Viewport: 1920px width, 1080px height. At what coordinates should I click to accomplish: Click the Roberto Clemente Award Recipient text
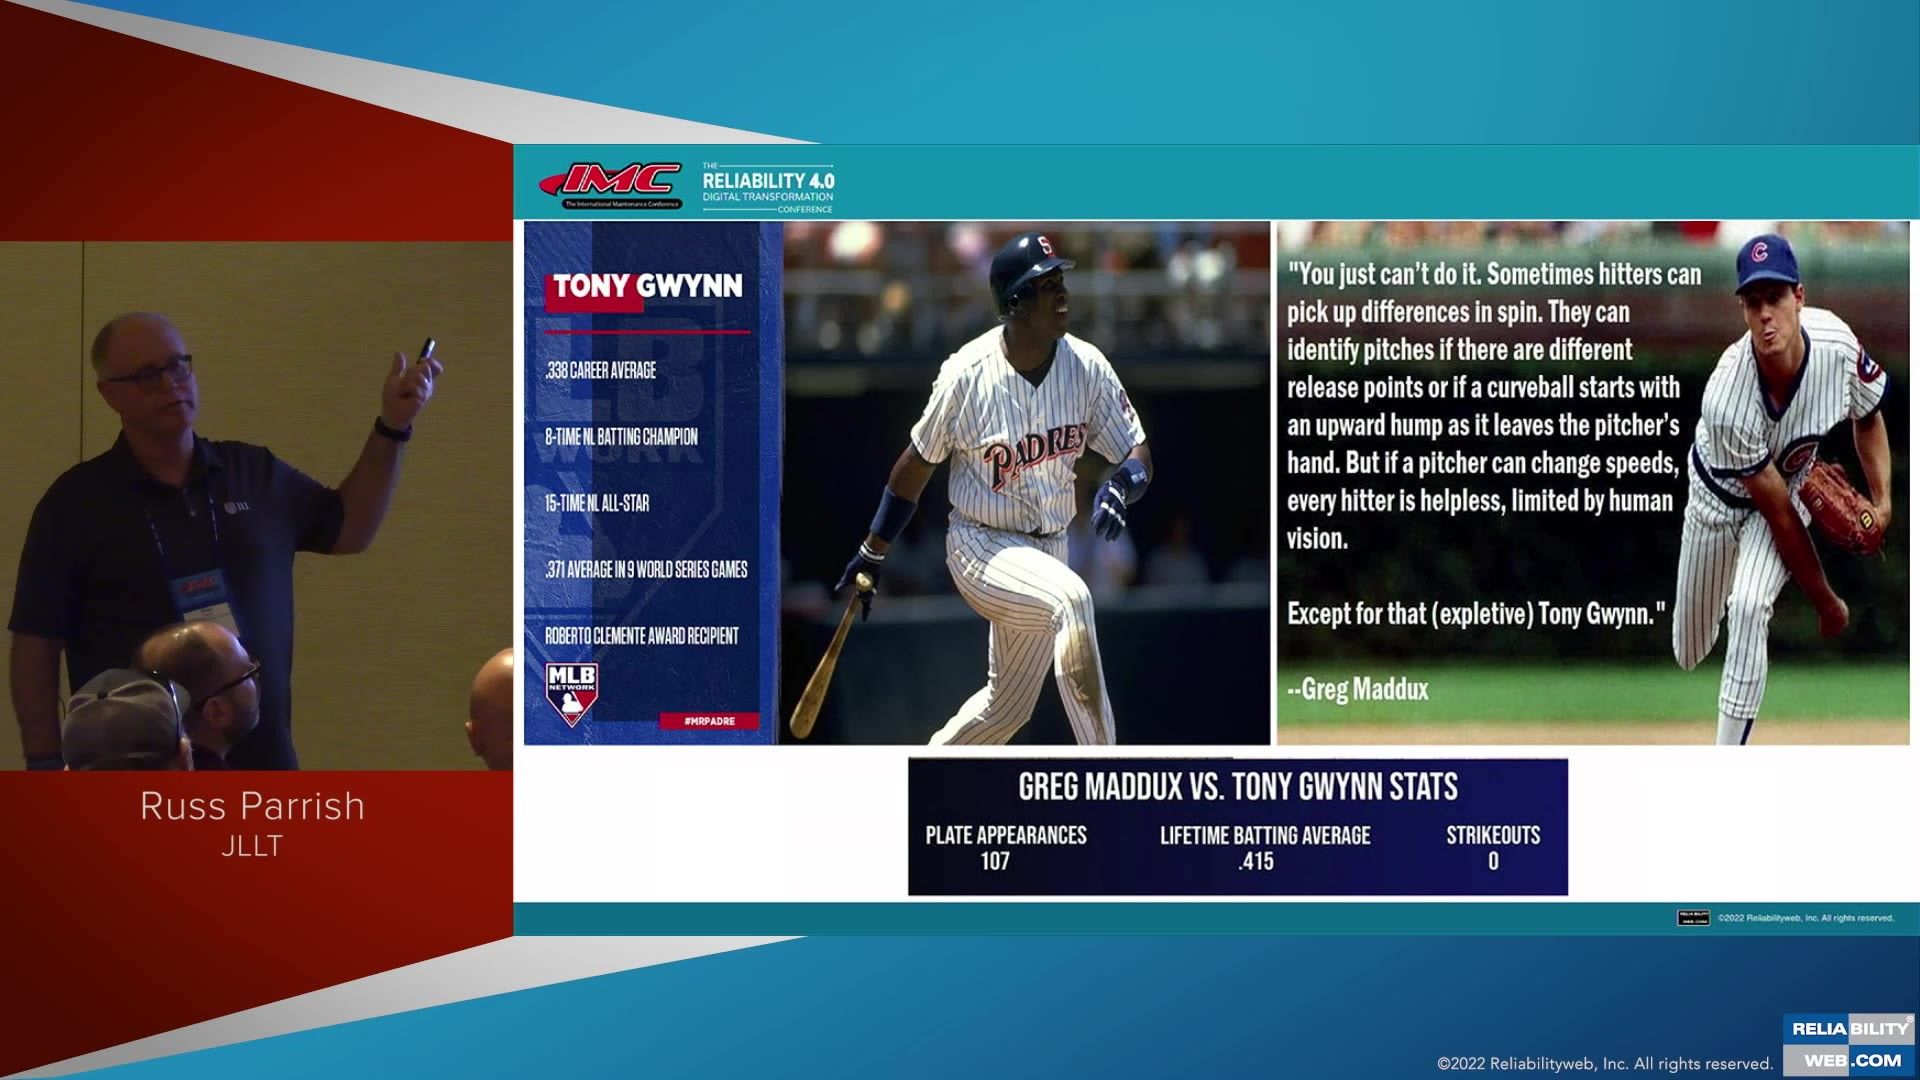pos(641,636)
